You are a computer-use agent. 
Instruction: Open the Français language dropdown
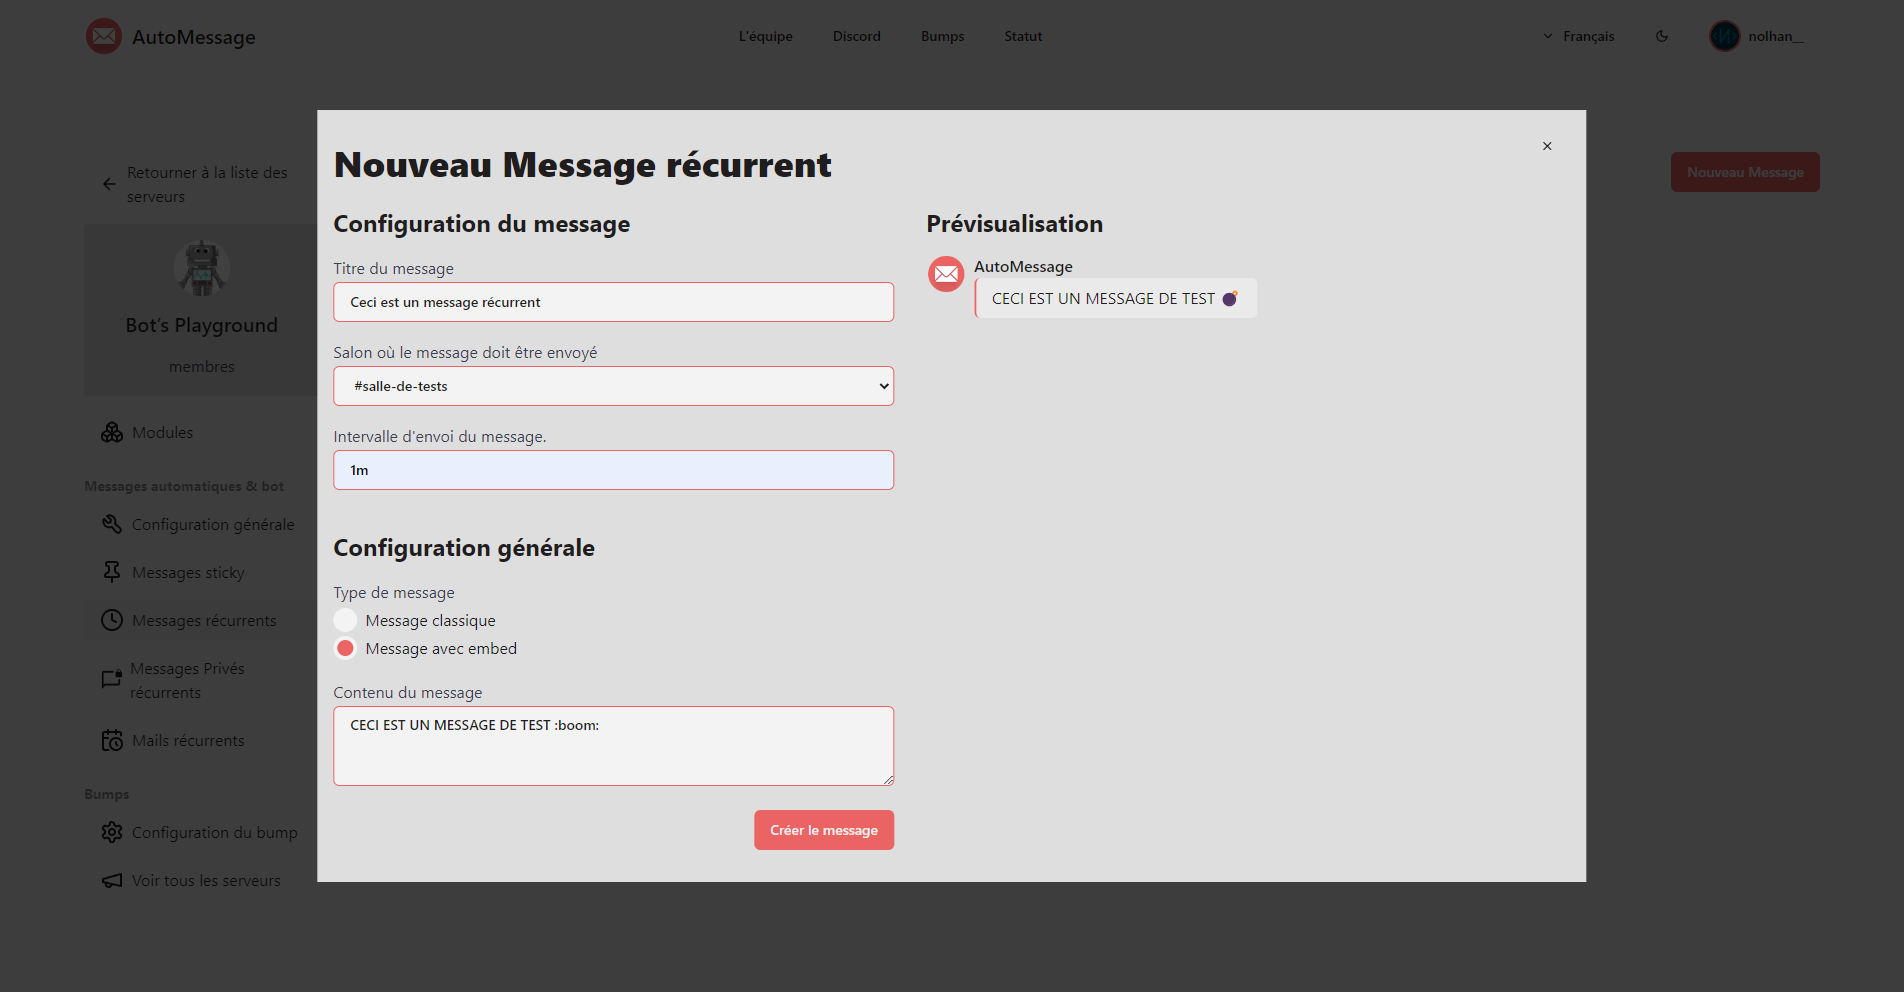[1579, 36]
